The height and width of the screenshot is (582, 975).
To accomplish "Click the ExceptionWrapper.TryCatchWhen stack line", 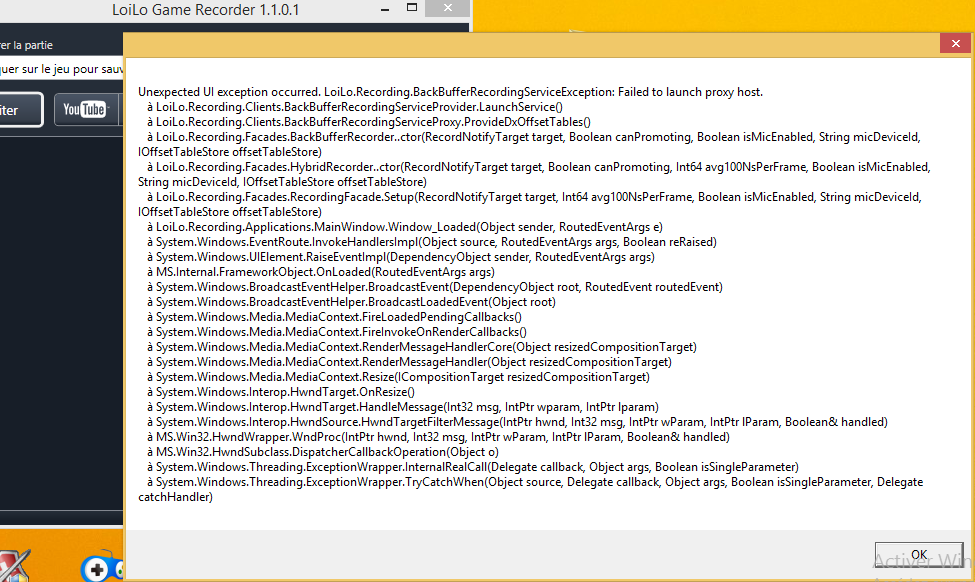I will pyautogui.click(x=530, y=489).
